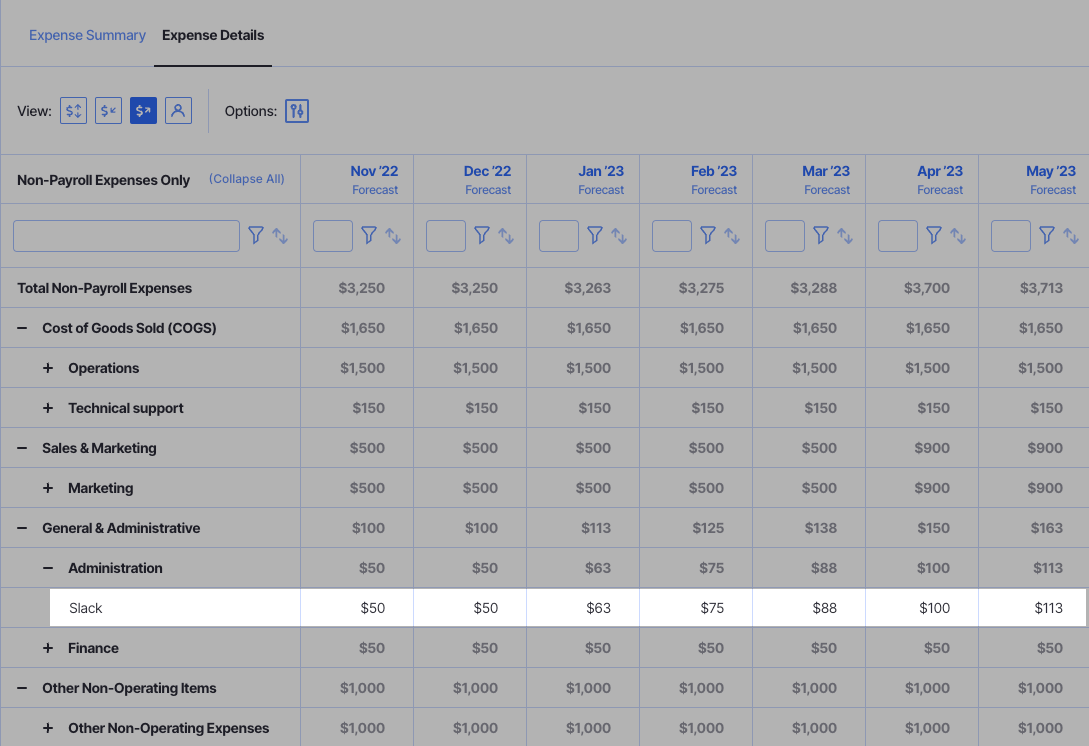Expand the Marketing subcategory

(x=48, y=487)
